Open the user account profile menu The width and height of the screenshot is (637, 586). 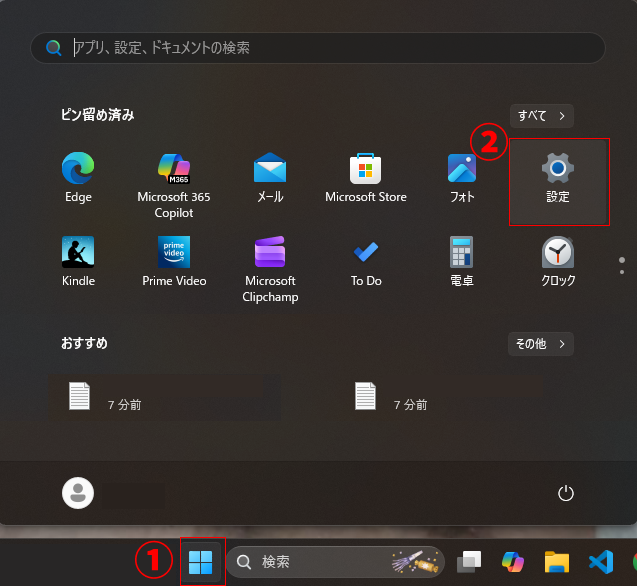tap(78, 492)
